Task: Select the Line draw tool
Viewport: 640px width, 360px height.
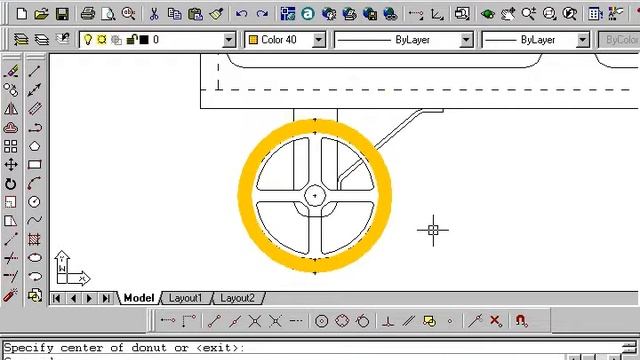Action: [35, 71]
